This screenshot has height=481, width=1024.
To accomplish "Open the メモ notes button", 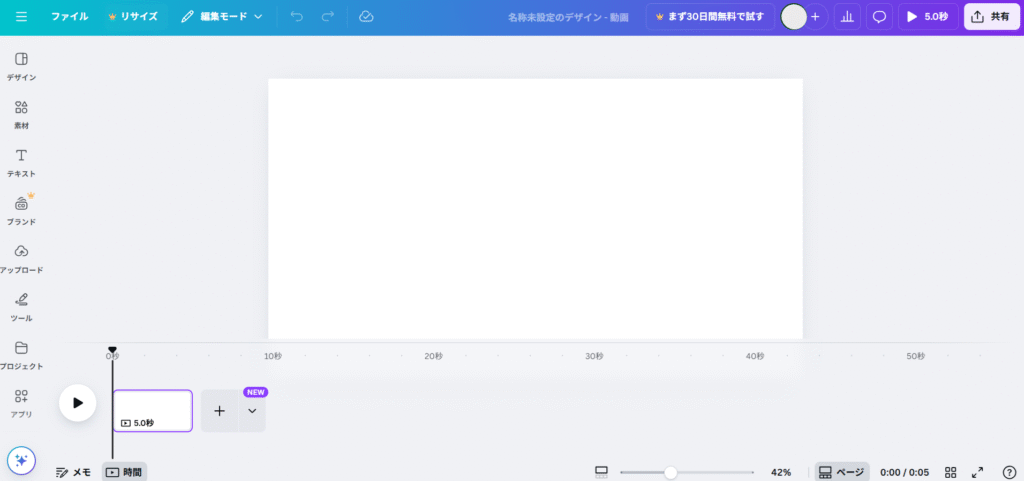I will (73, 472).
